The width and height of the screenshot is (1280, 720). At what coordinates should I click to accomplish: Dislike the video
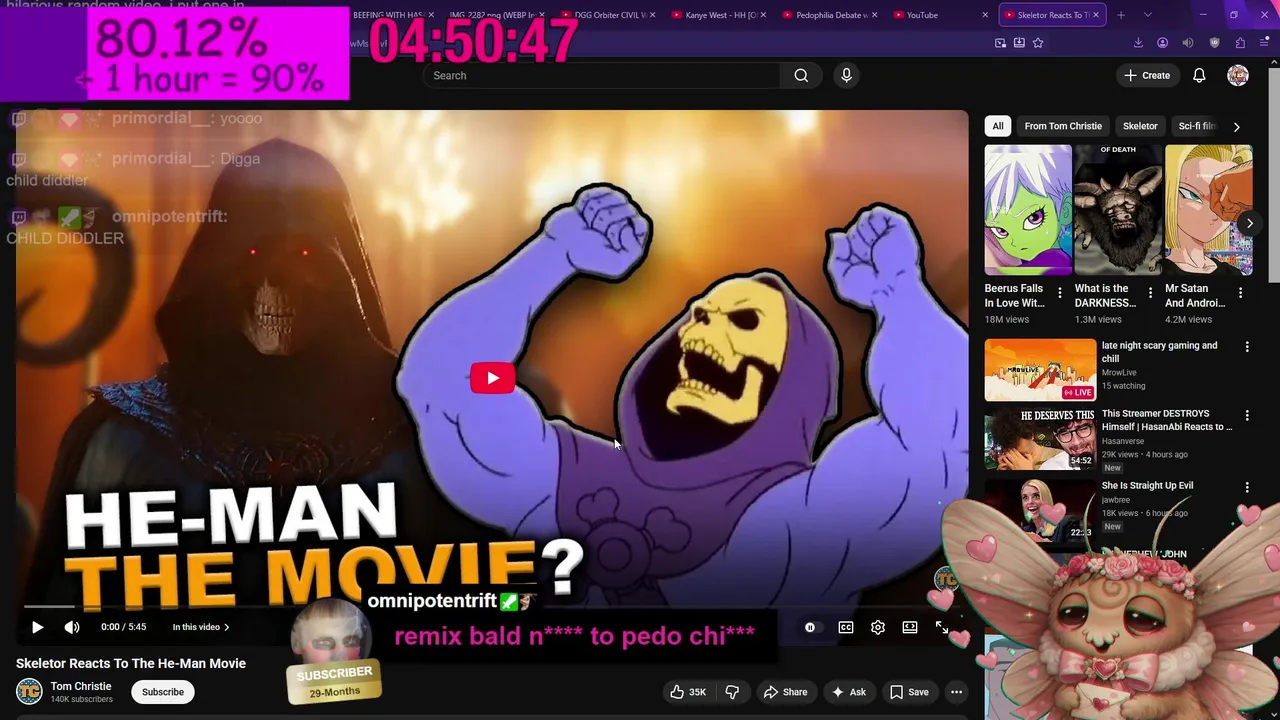[732, 692]
